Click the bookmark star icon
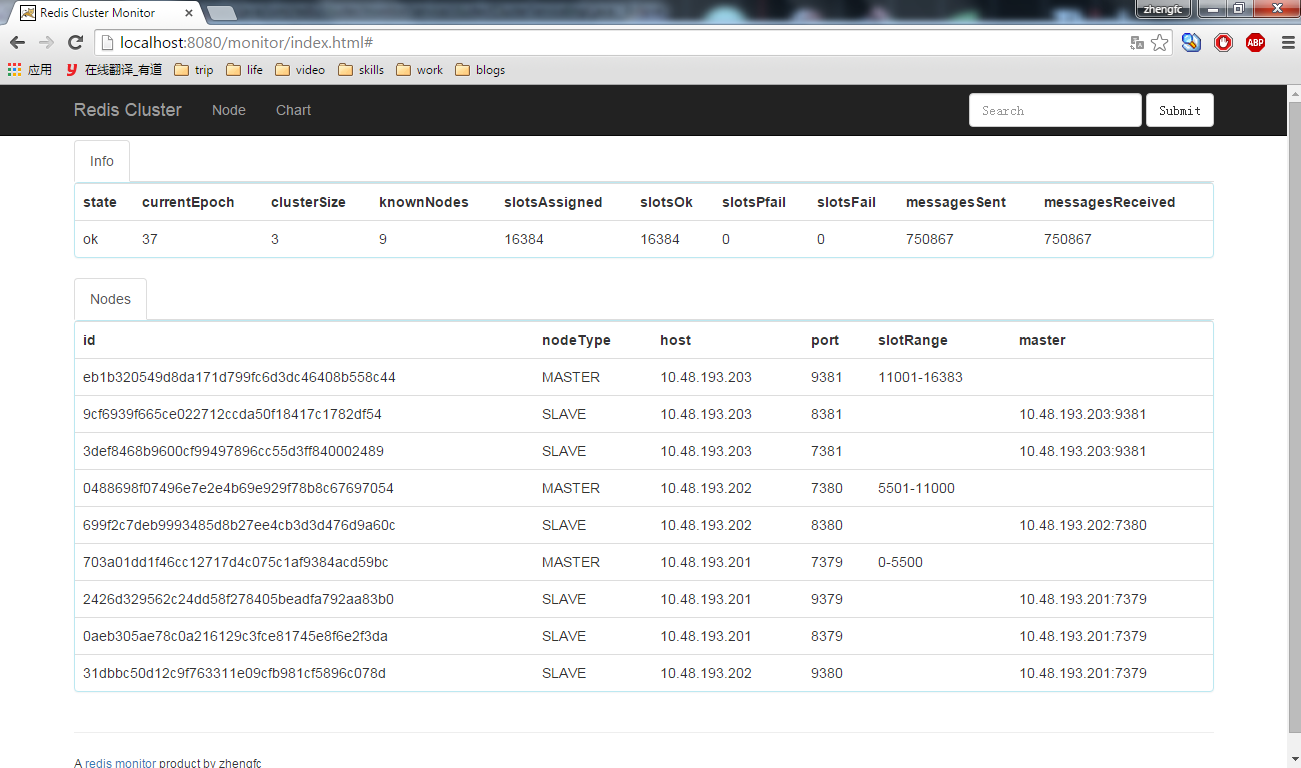The width and height of the screenshot is (1301, 768). coord(1159,42)
